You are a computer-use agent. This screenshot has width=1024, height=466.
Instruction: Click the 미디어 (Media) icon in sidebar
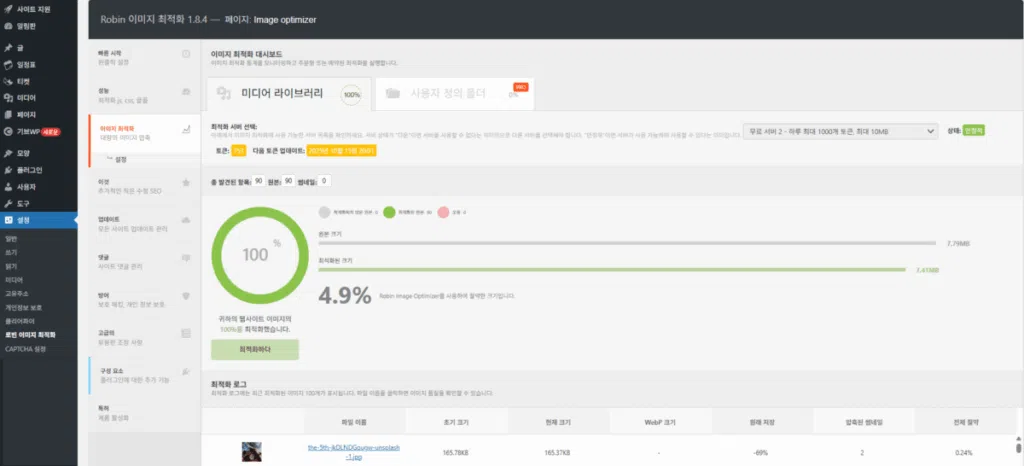pyautogui.click(x=9, y=98)
